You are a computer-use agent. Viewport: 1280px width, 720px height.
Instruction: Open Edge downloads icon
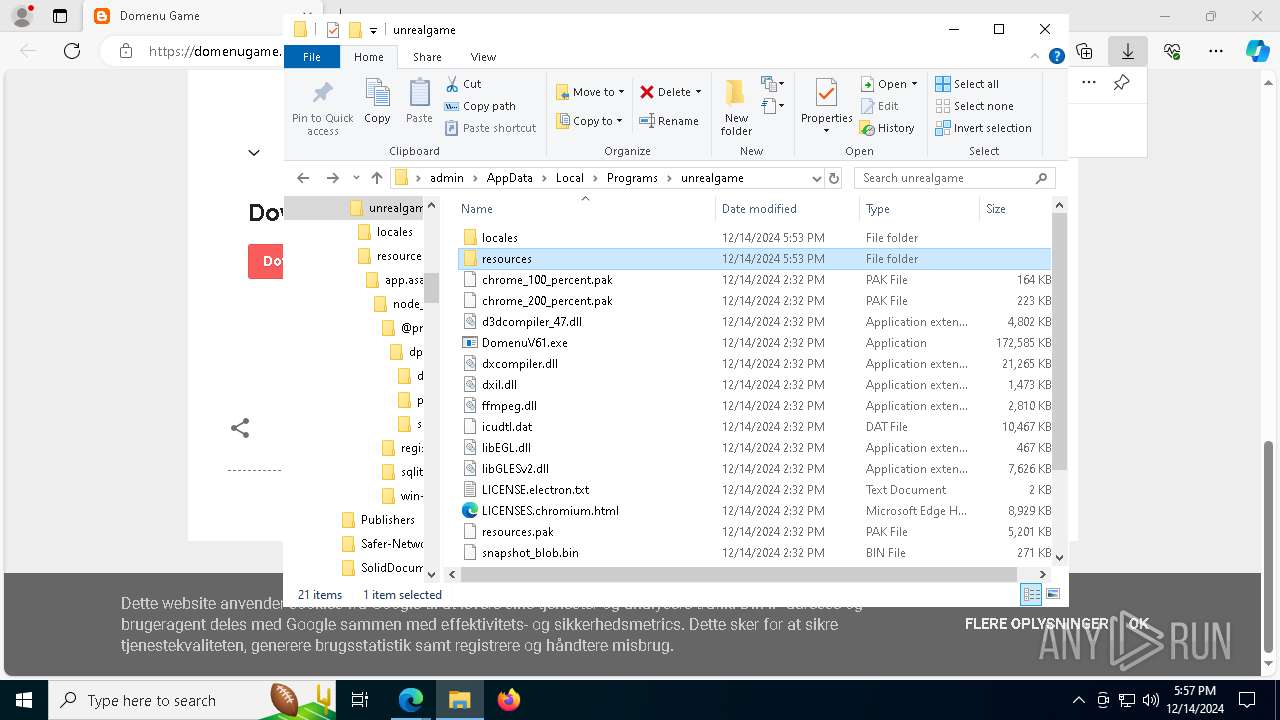(x=1128, y=51)
